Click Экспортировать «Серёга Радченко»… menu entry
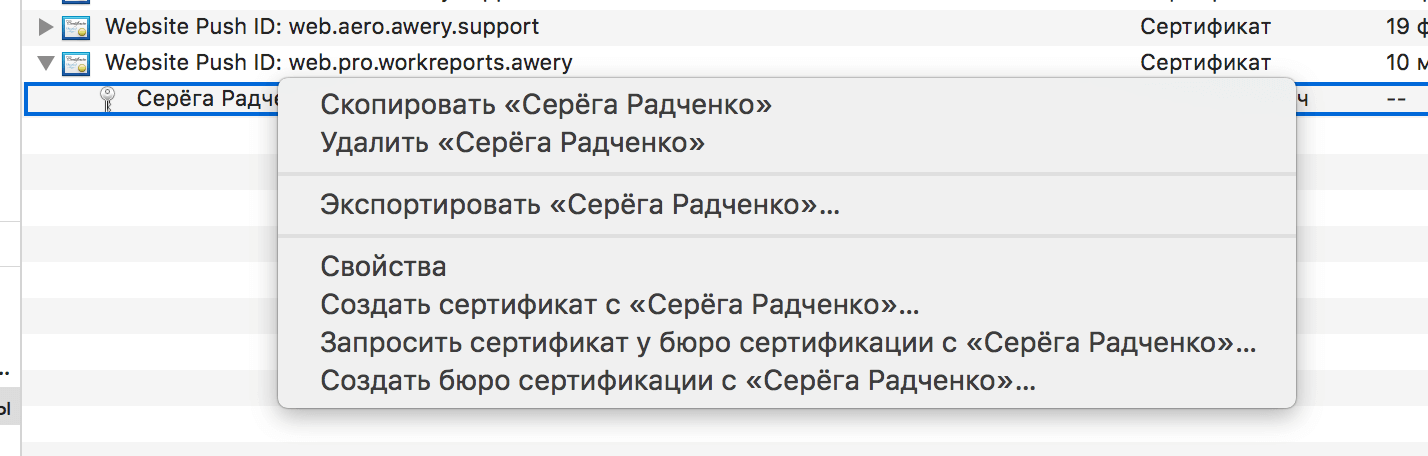Image resolution: width=1428 pixels, height=456 pixels. tap(580, 205)
